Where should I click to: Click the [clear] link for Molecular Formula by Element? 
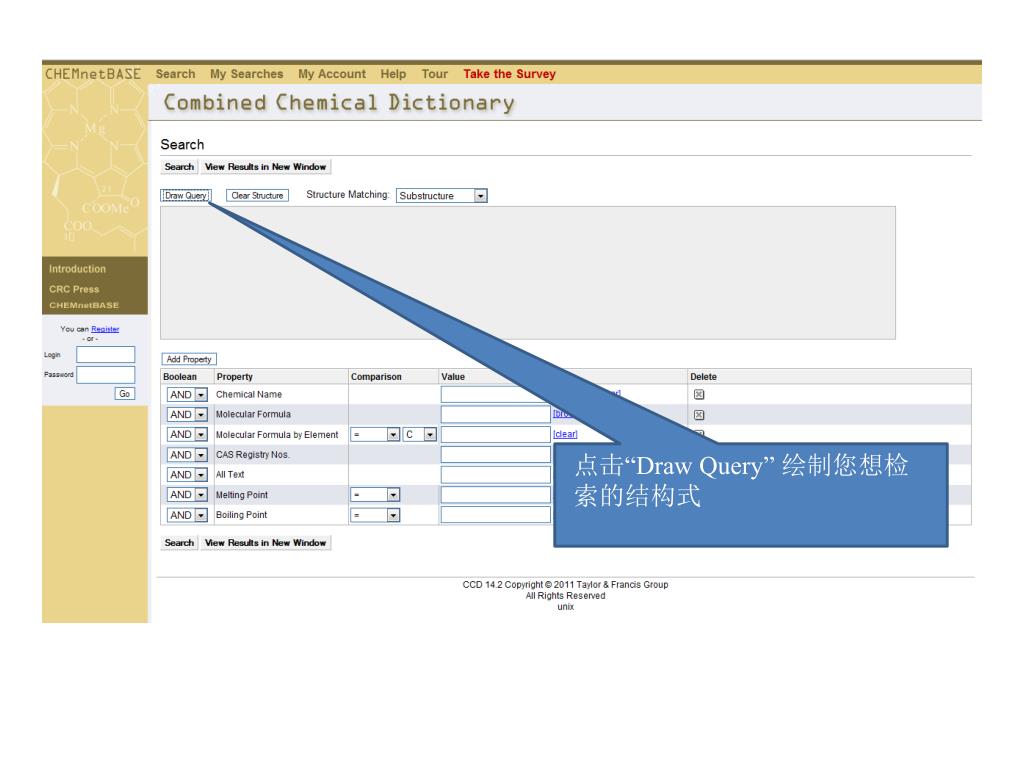tap(565, 434)
